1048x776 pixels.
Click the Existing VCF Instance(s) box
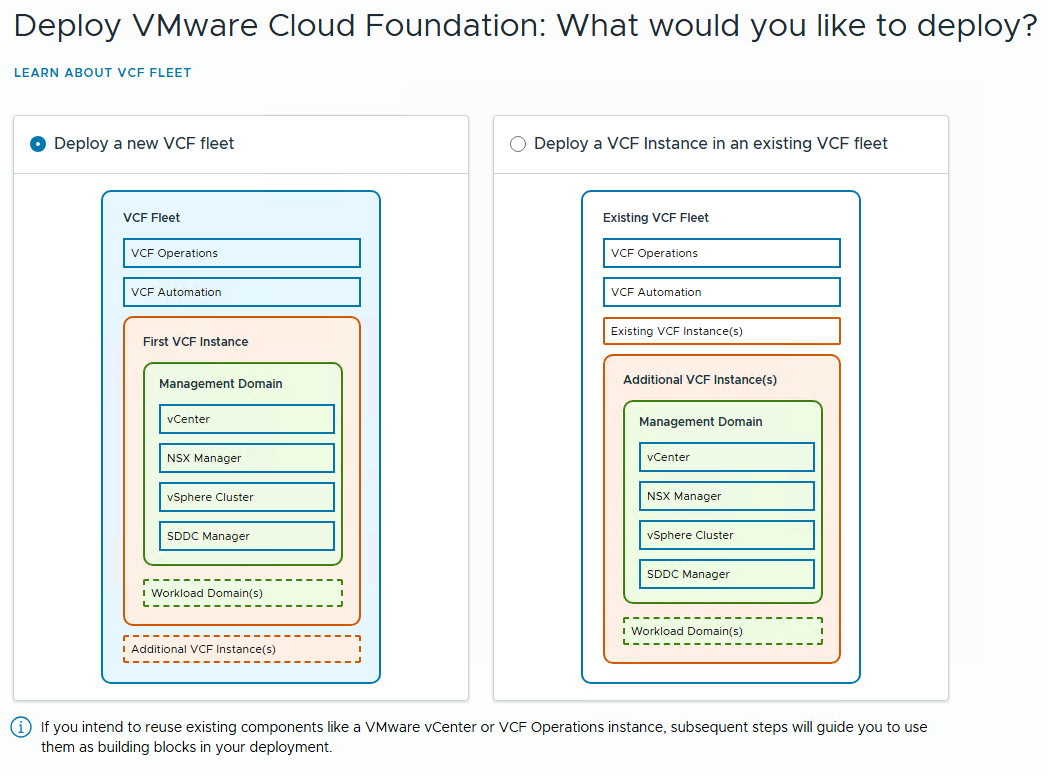coord(721,331)
